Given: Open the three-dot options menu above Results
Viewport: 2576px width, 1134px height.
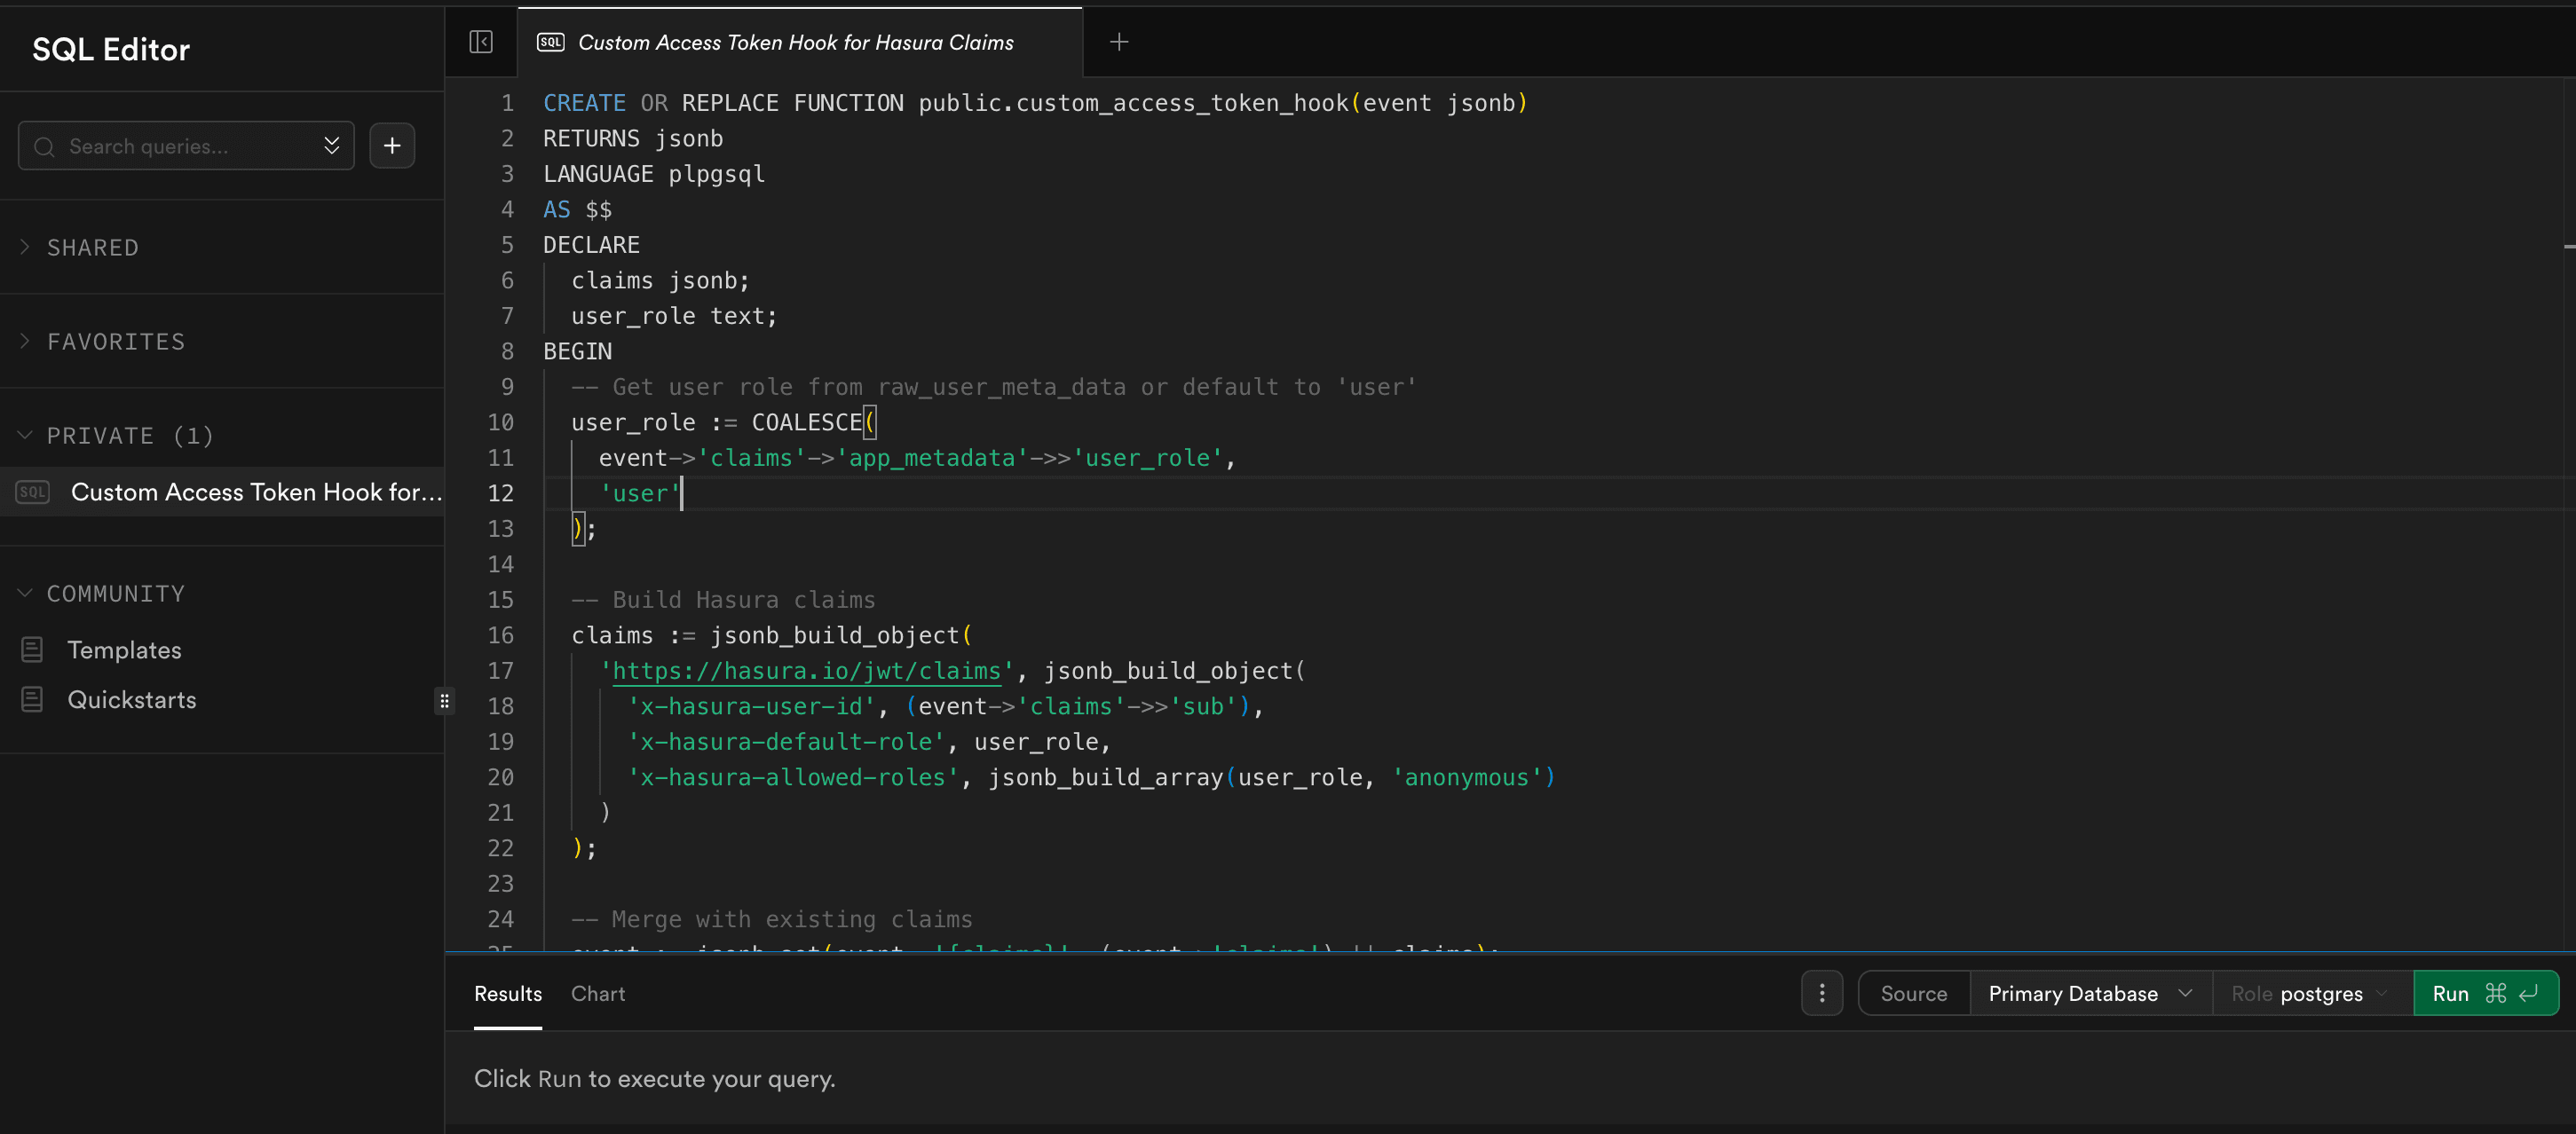Looking at the screenshot, I should [1821, 993].
